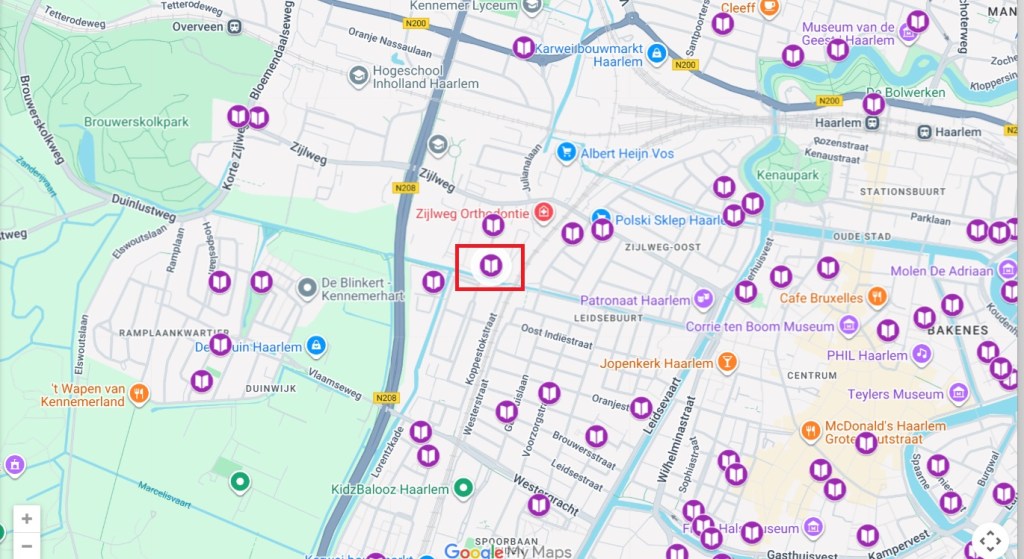
Task: Open the KidzBalooz Haarlem green marker
Action: [x=463, y=487]
